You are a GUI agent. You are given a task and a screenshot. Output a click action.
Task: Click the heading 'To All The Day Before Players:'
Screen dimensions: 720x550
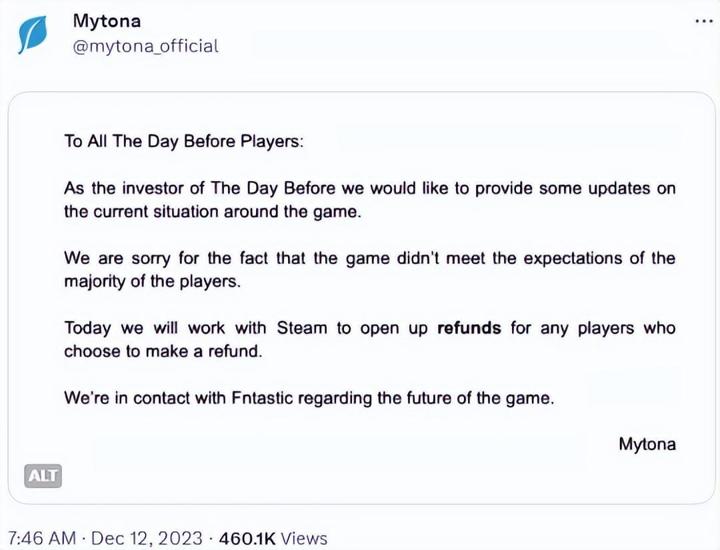point(183,141)
